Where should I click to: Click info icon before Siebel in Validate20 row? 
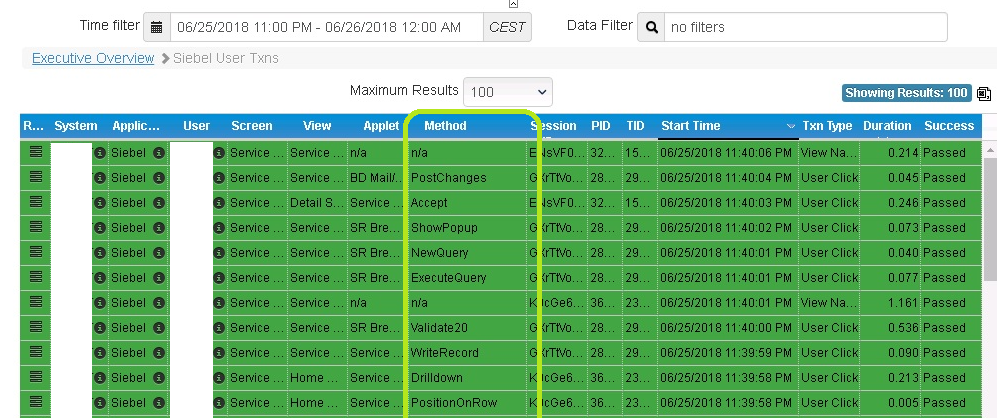(99, 328)
